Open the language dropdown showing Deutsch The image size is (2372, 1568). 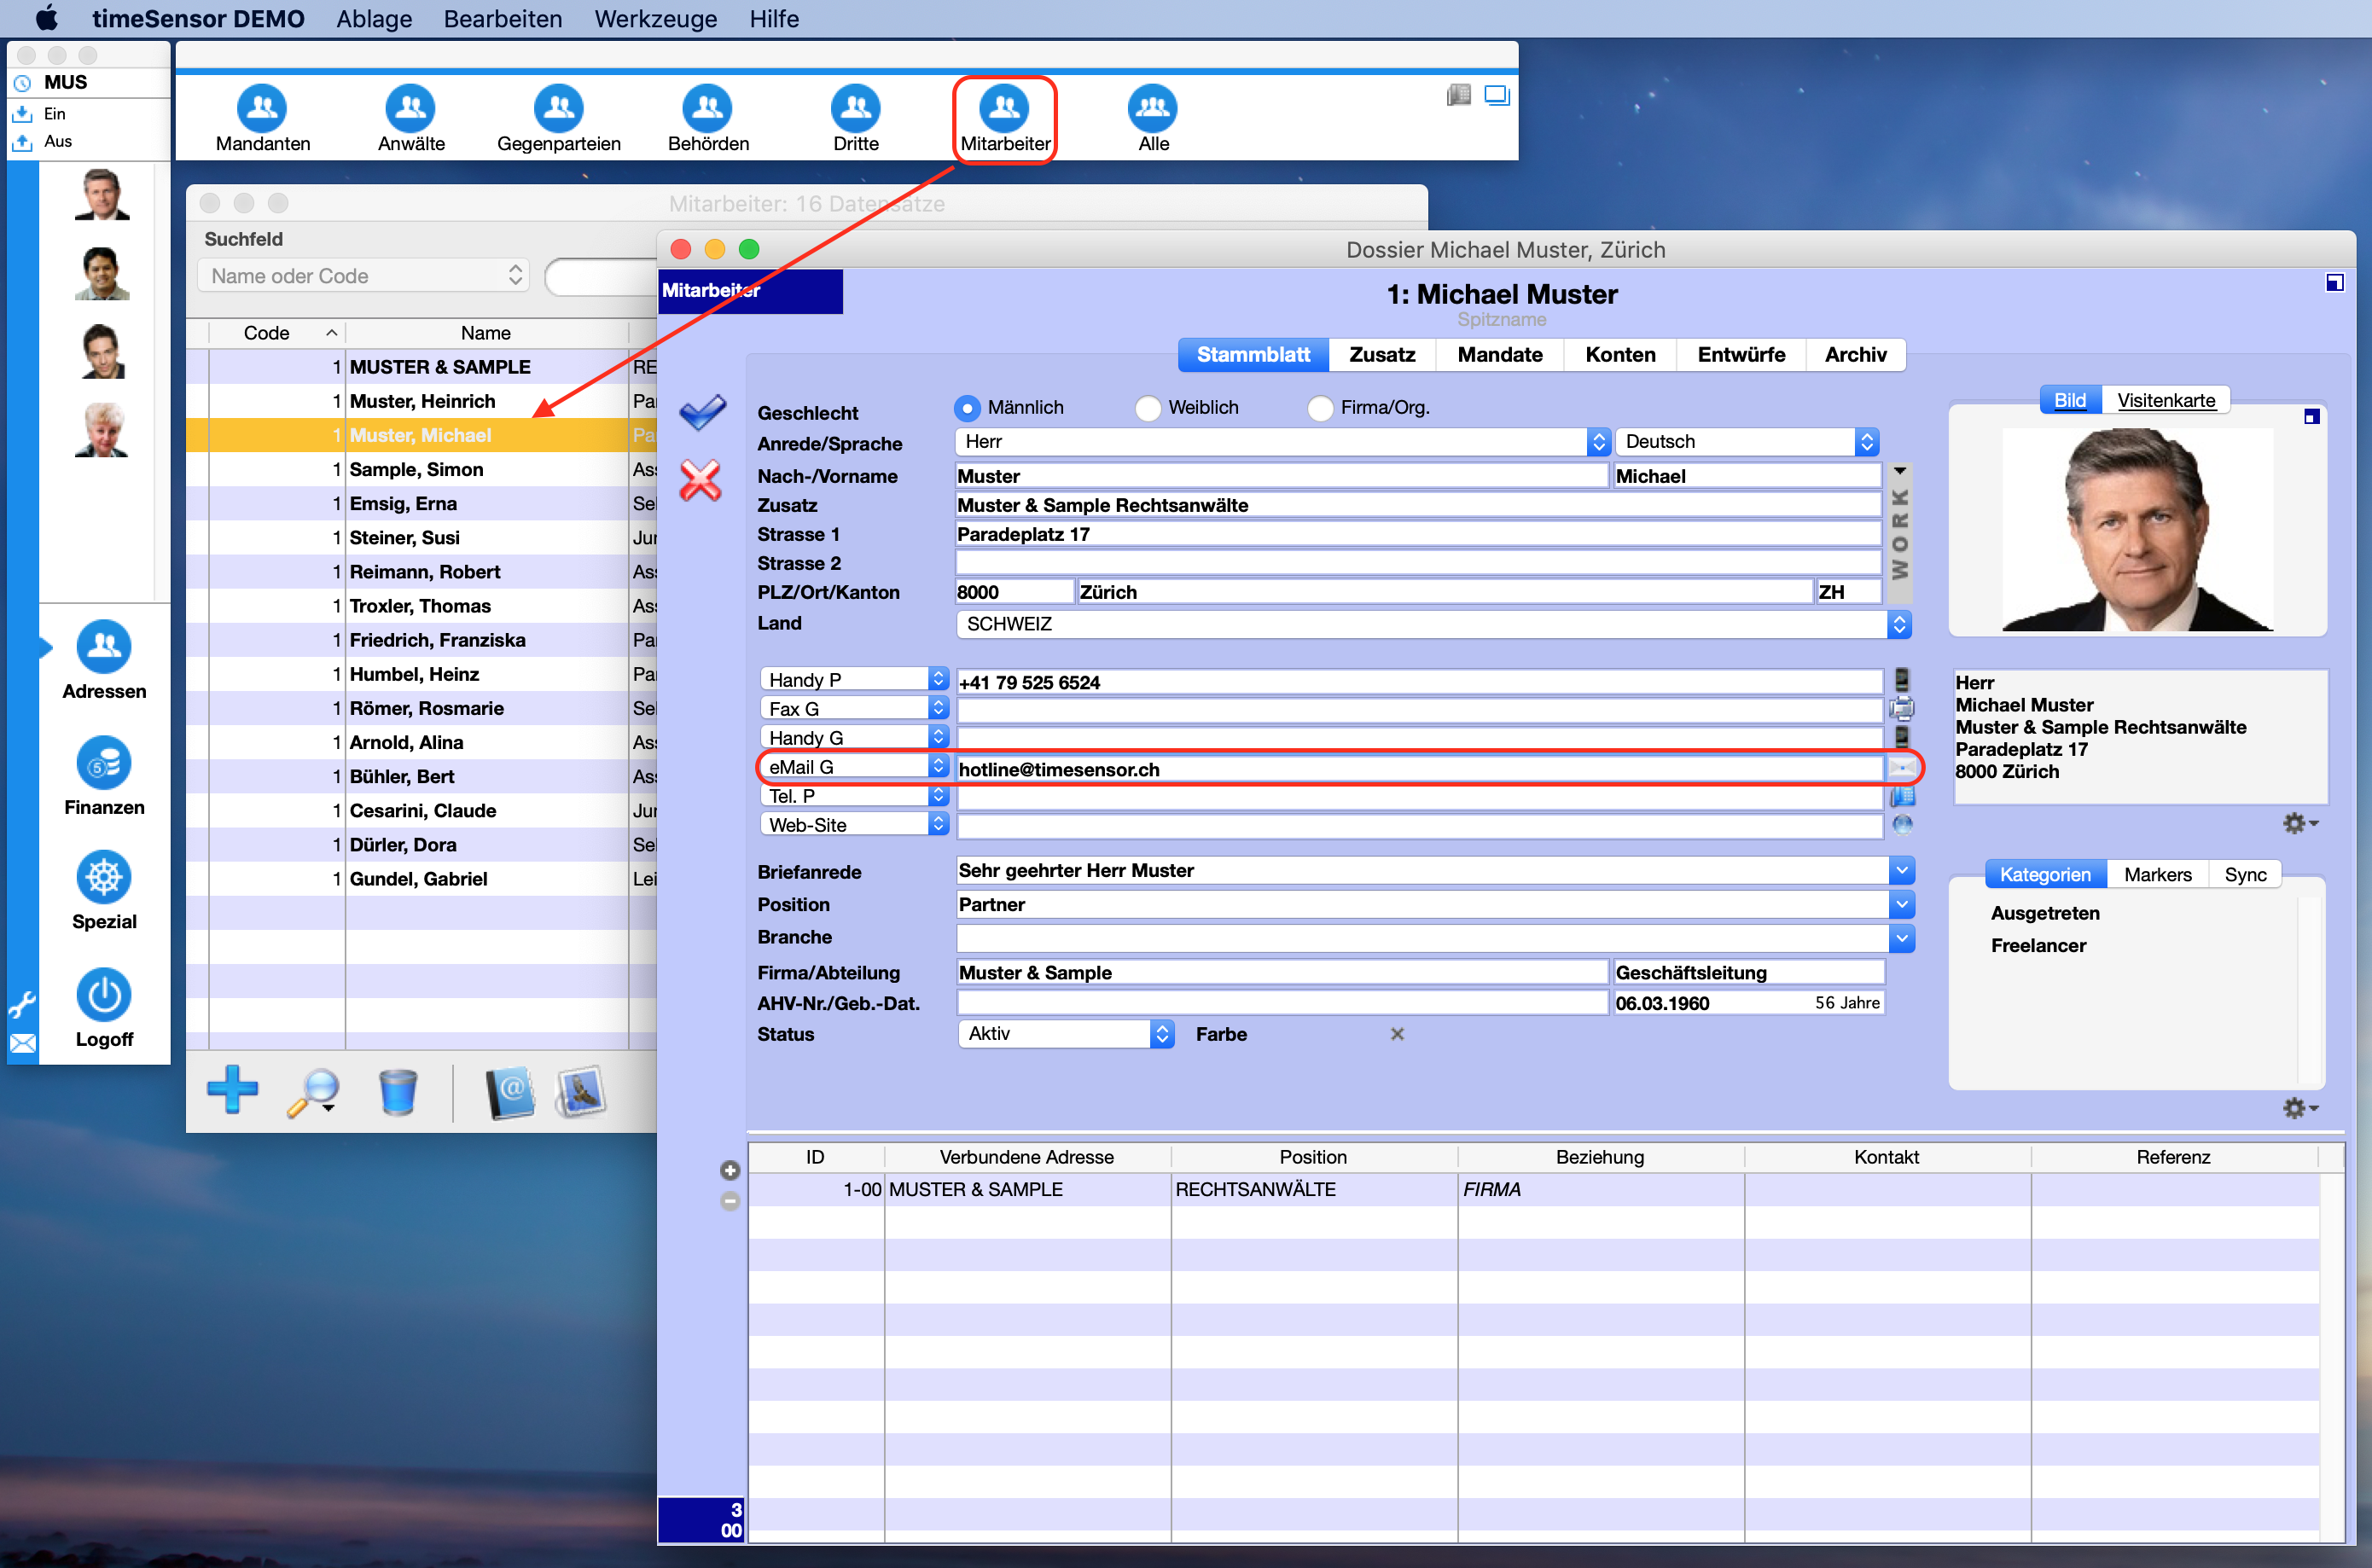click(1747, 441)
